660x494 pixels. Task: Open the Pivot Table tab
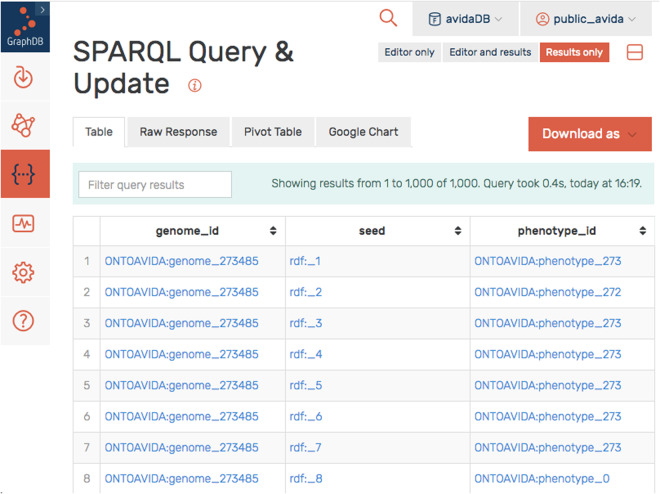tap(272, 132)
